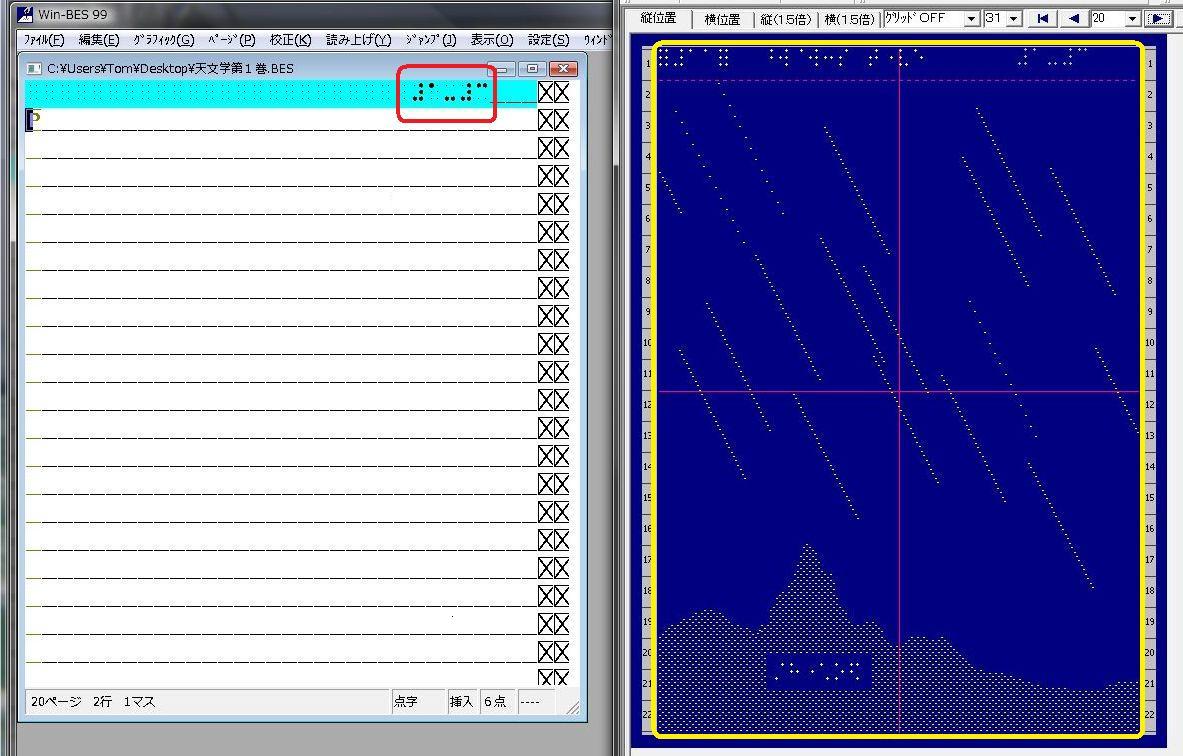Screen dimensions: 1183x756
Task: Switch to the 横位置 tab
Action: [x=722, y=19]
